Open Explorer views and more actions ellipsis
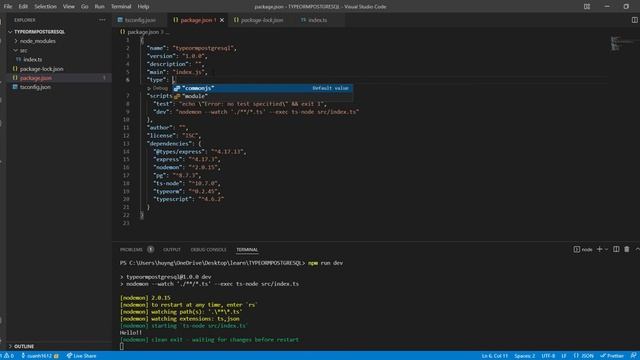Screen dimensions: 640x360 click(102, 20)
